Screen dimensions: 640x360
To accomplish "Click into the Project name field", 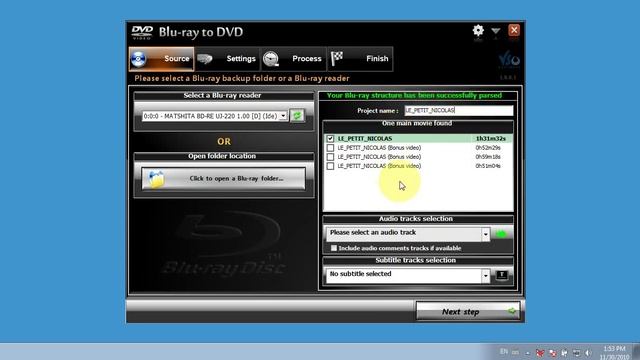I will 459,111.
